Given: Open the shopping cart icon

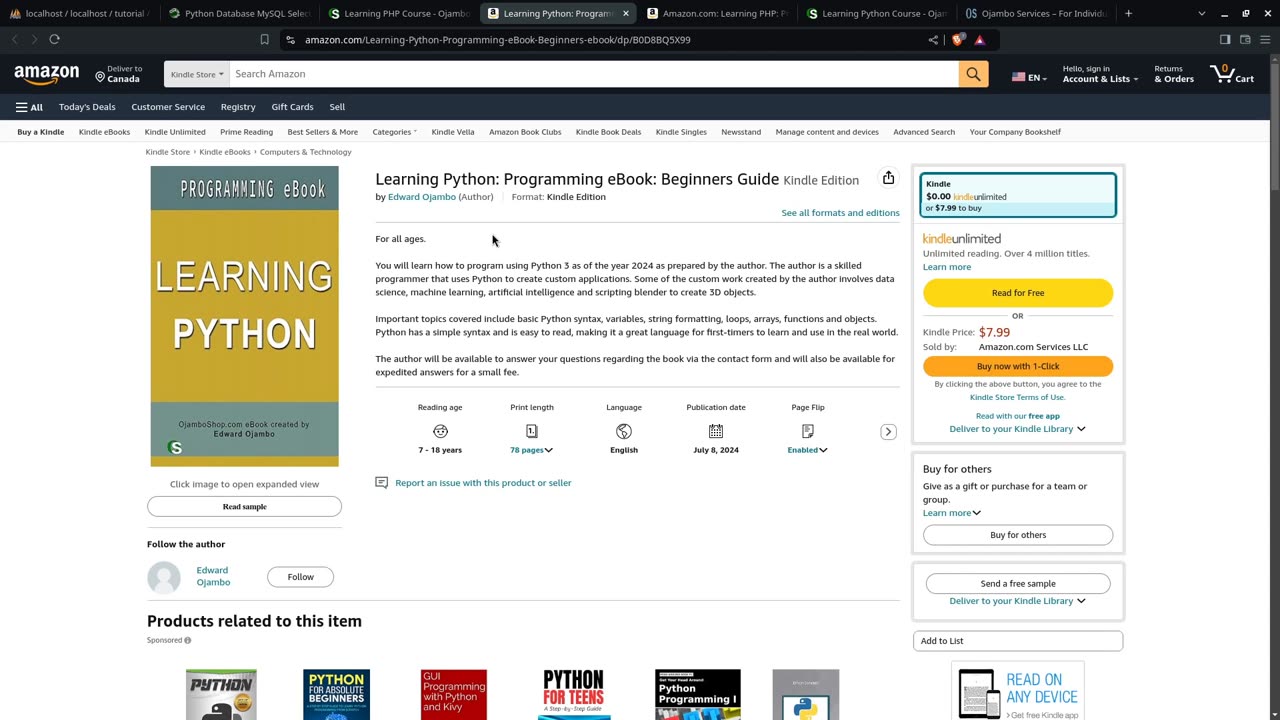Looking at the screenshot, I should pos(1232,74).
